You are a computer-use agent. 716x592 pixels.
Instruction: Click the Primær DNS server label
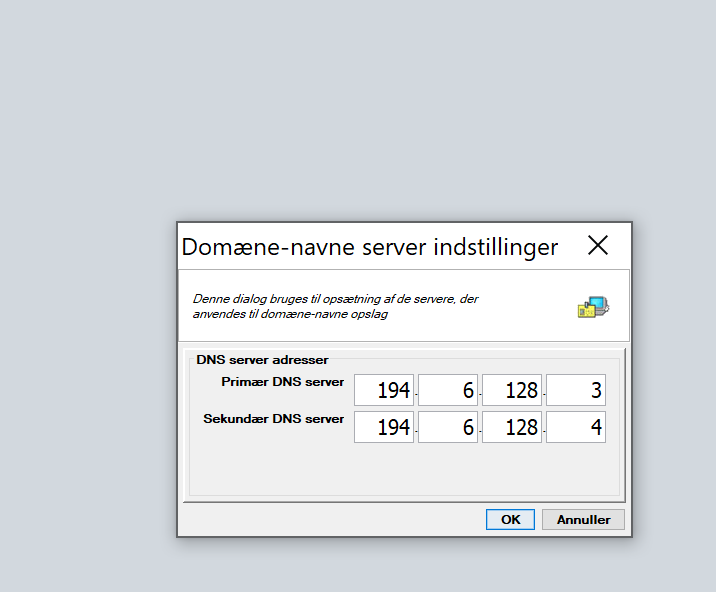coord(283,382)
